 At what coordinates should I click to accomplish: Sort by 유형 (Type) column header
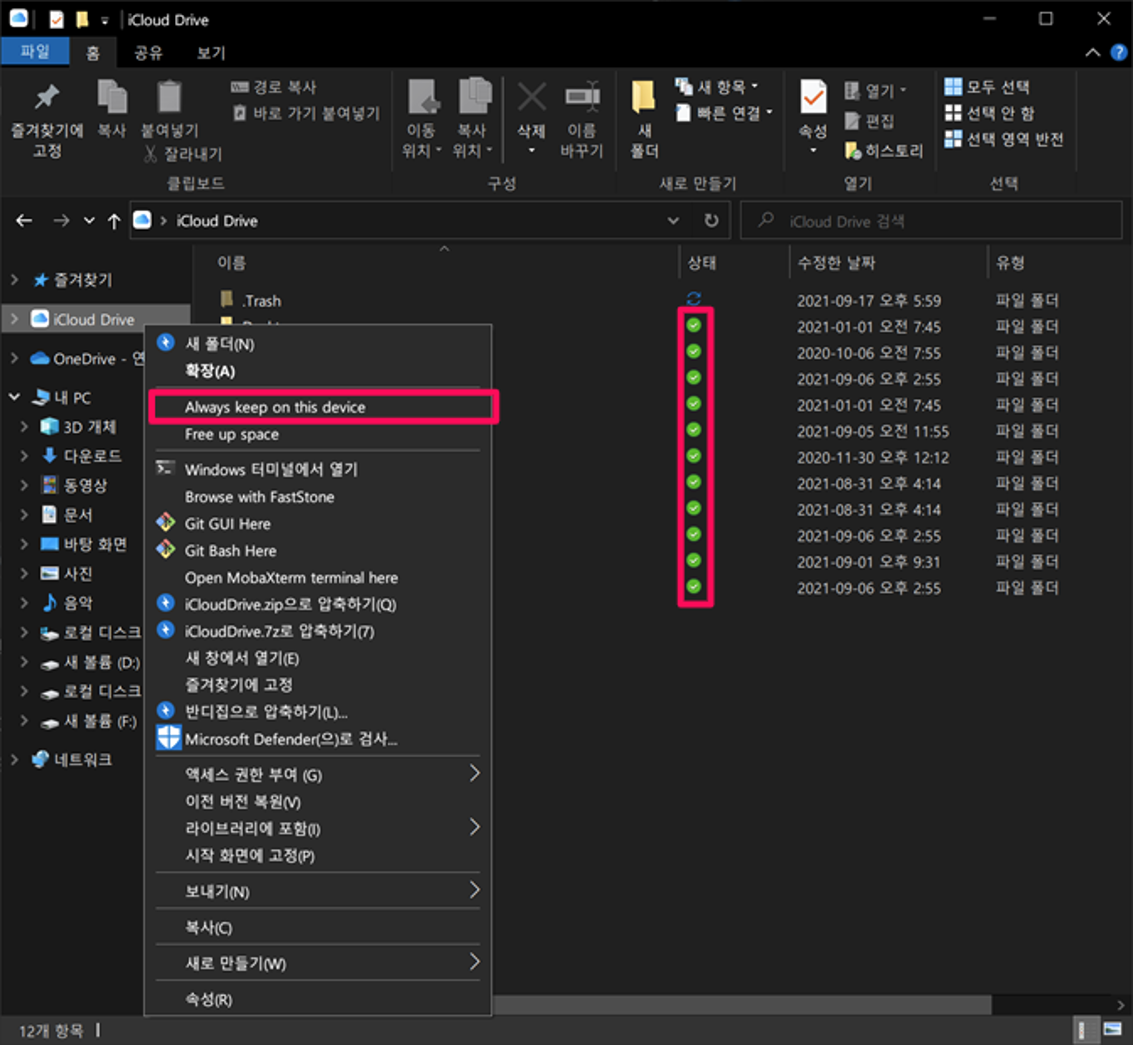point(1010,263)
